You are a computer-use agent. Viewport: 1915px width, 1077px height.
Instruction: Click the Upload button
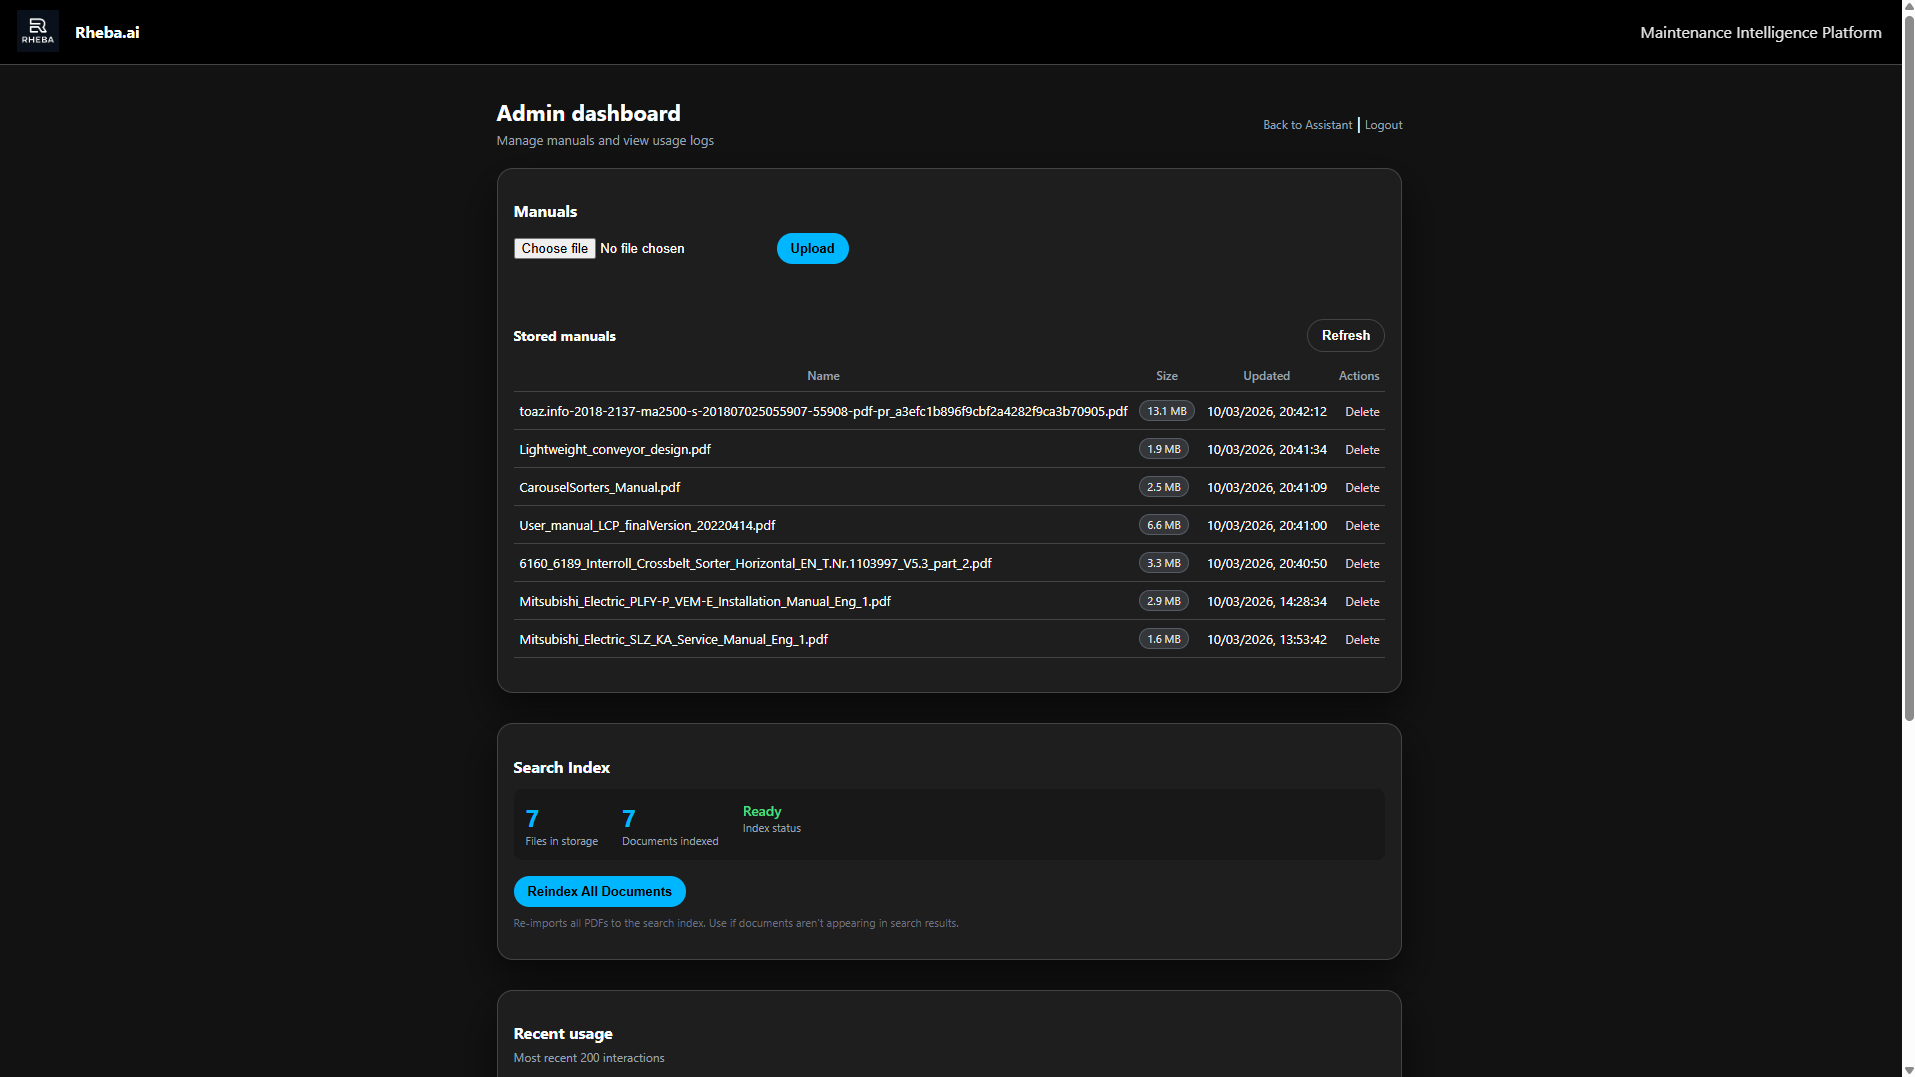(812, 248)
